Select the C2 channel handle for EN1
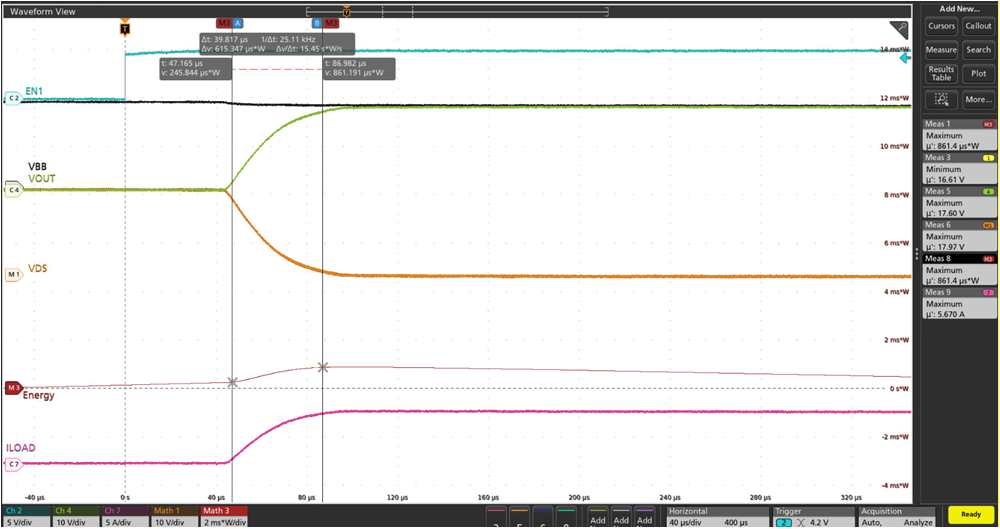This screenshot has width=1000, height=529. pos(13,98)
